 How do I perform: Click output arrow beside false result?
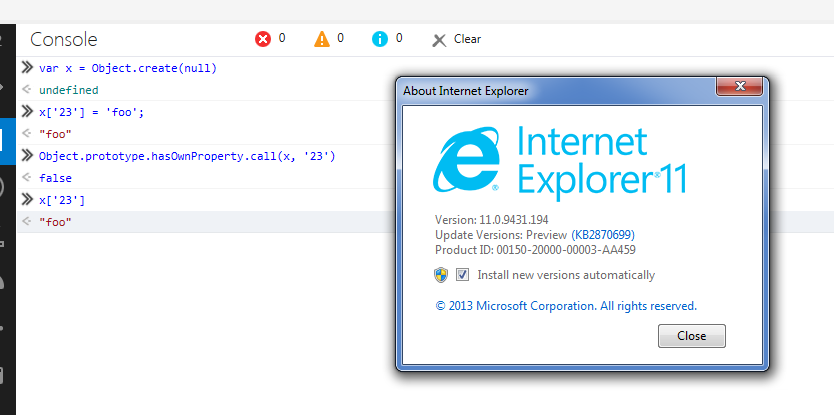(26, 177)
